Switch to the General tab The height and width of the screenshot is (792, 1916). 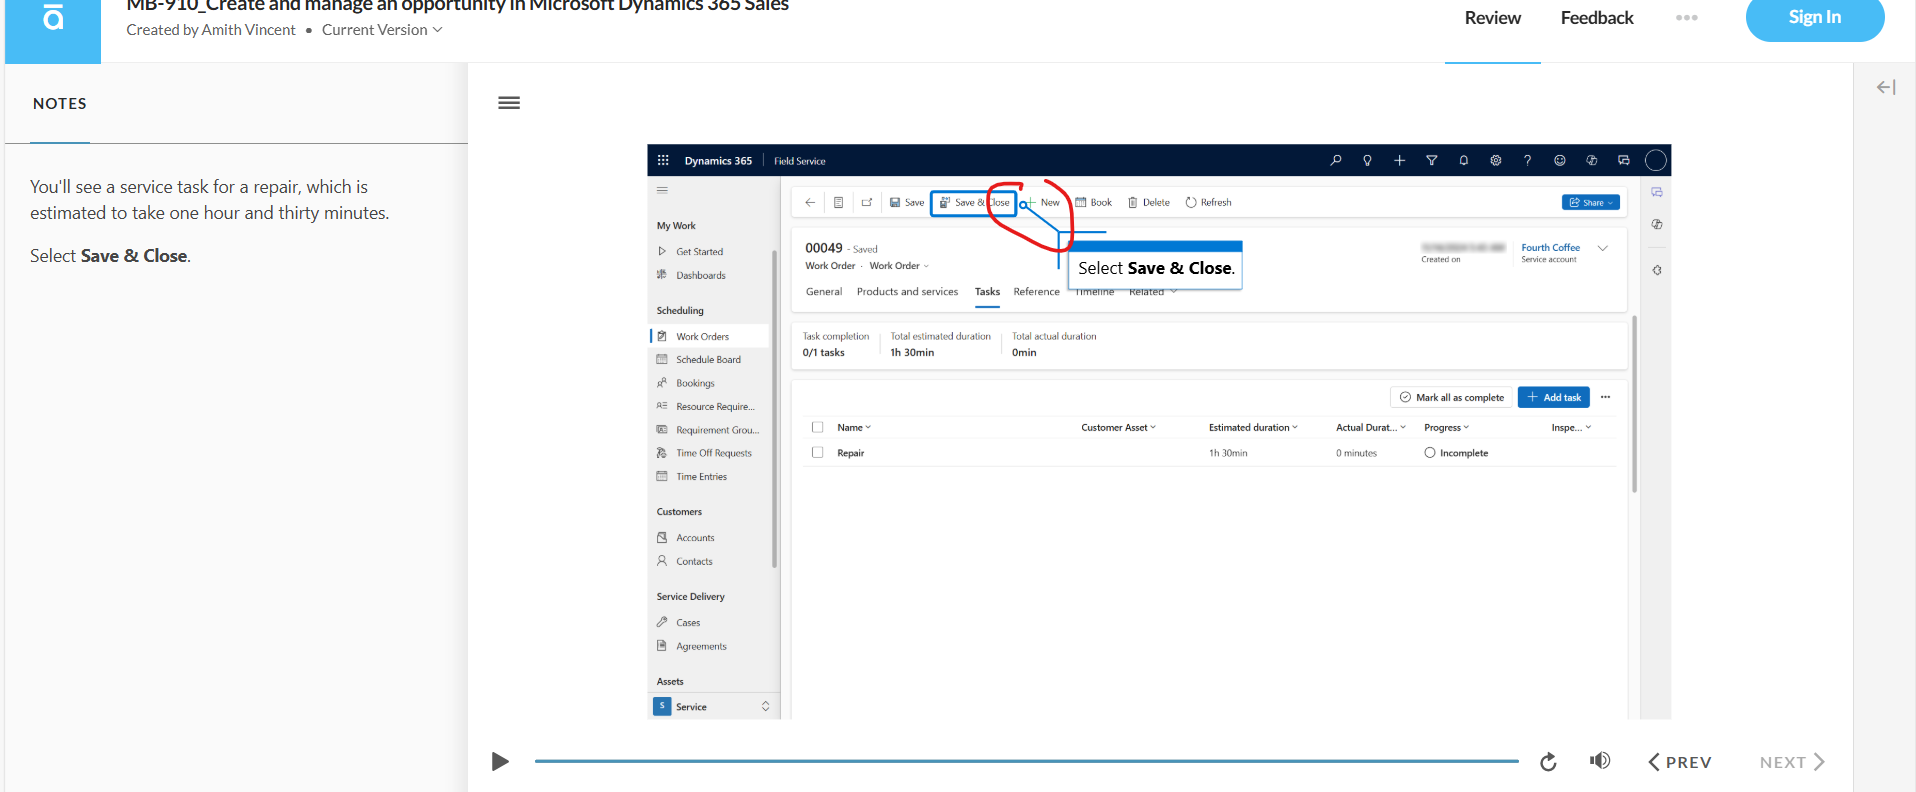click(x=824, y=292)
